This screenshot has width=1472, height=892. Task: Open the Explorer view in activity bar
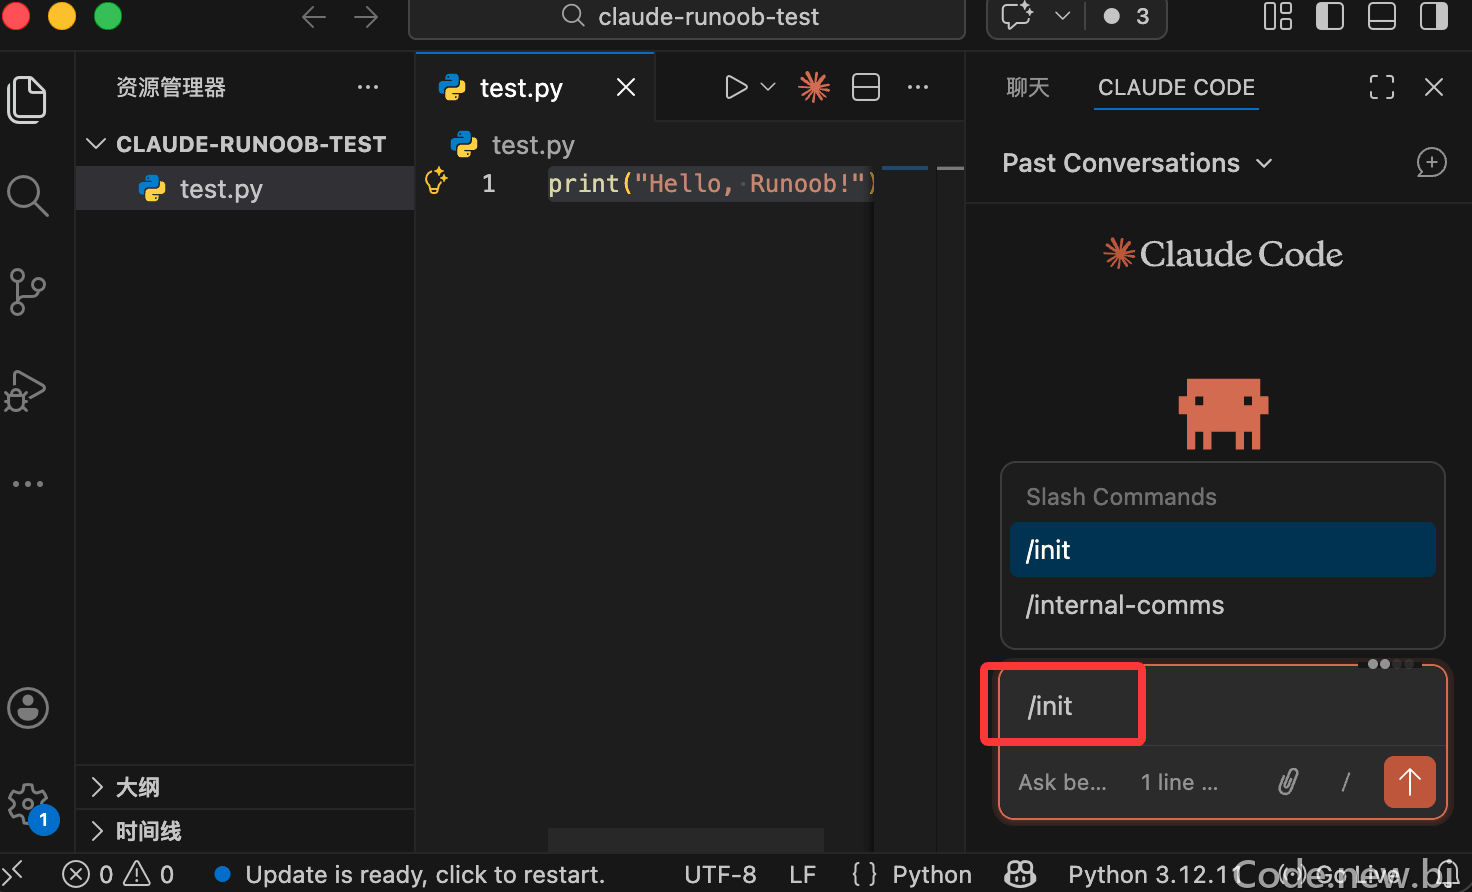coord(27,100)
